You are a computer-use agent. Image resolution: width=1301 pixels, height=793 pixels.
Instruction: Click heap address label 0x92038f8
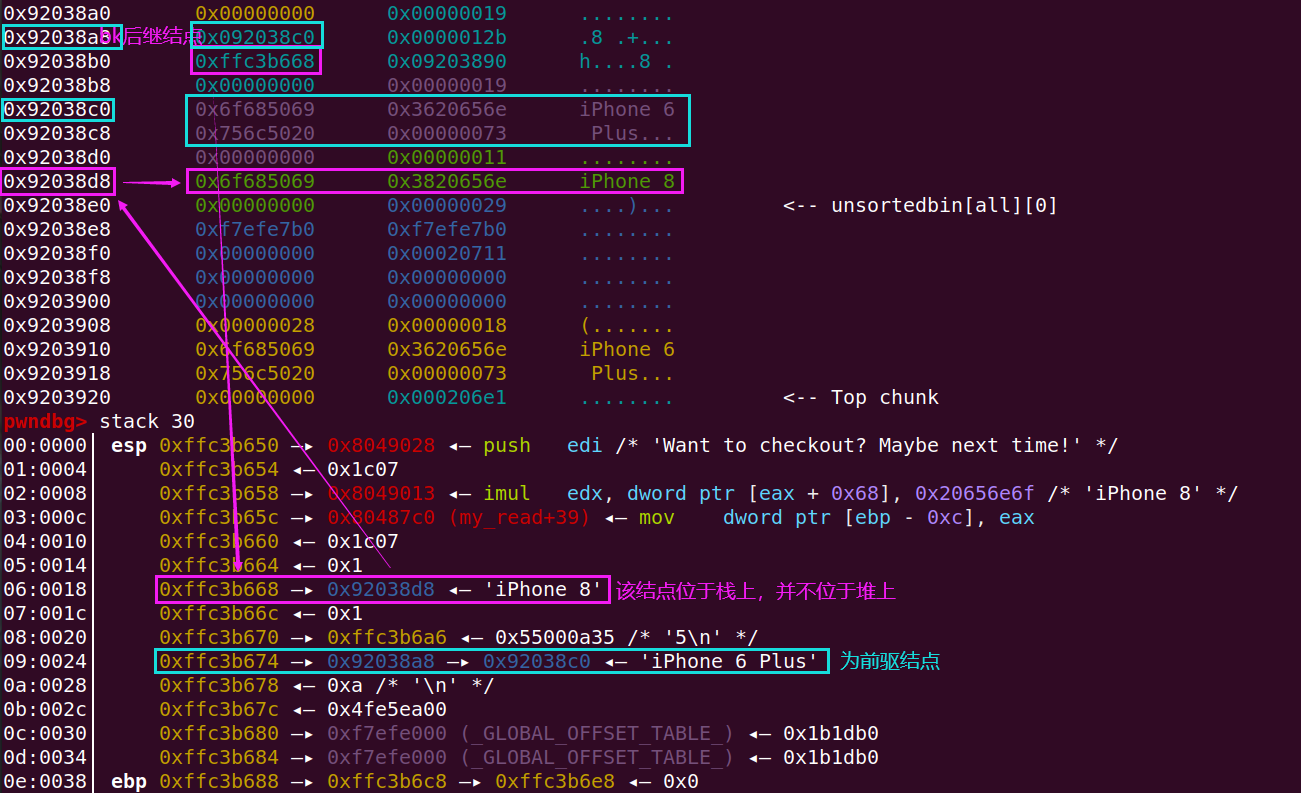point(57,278)
